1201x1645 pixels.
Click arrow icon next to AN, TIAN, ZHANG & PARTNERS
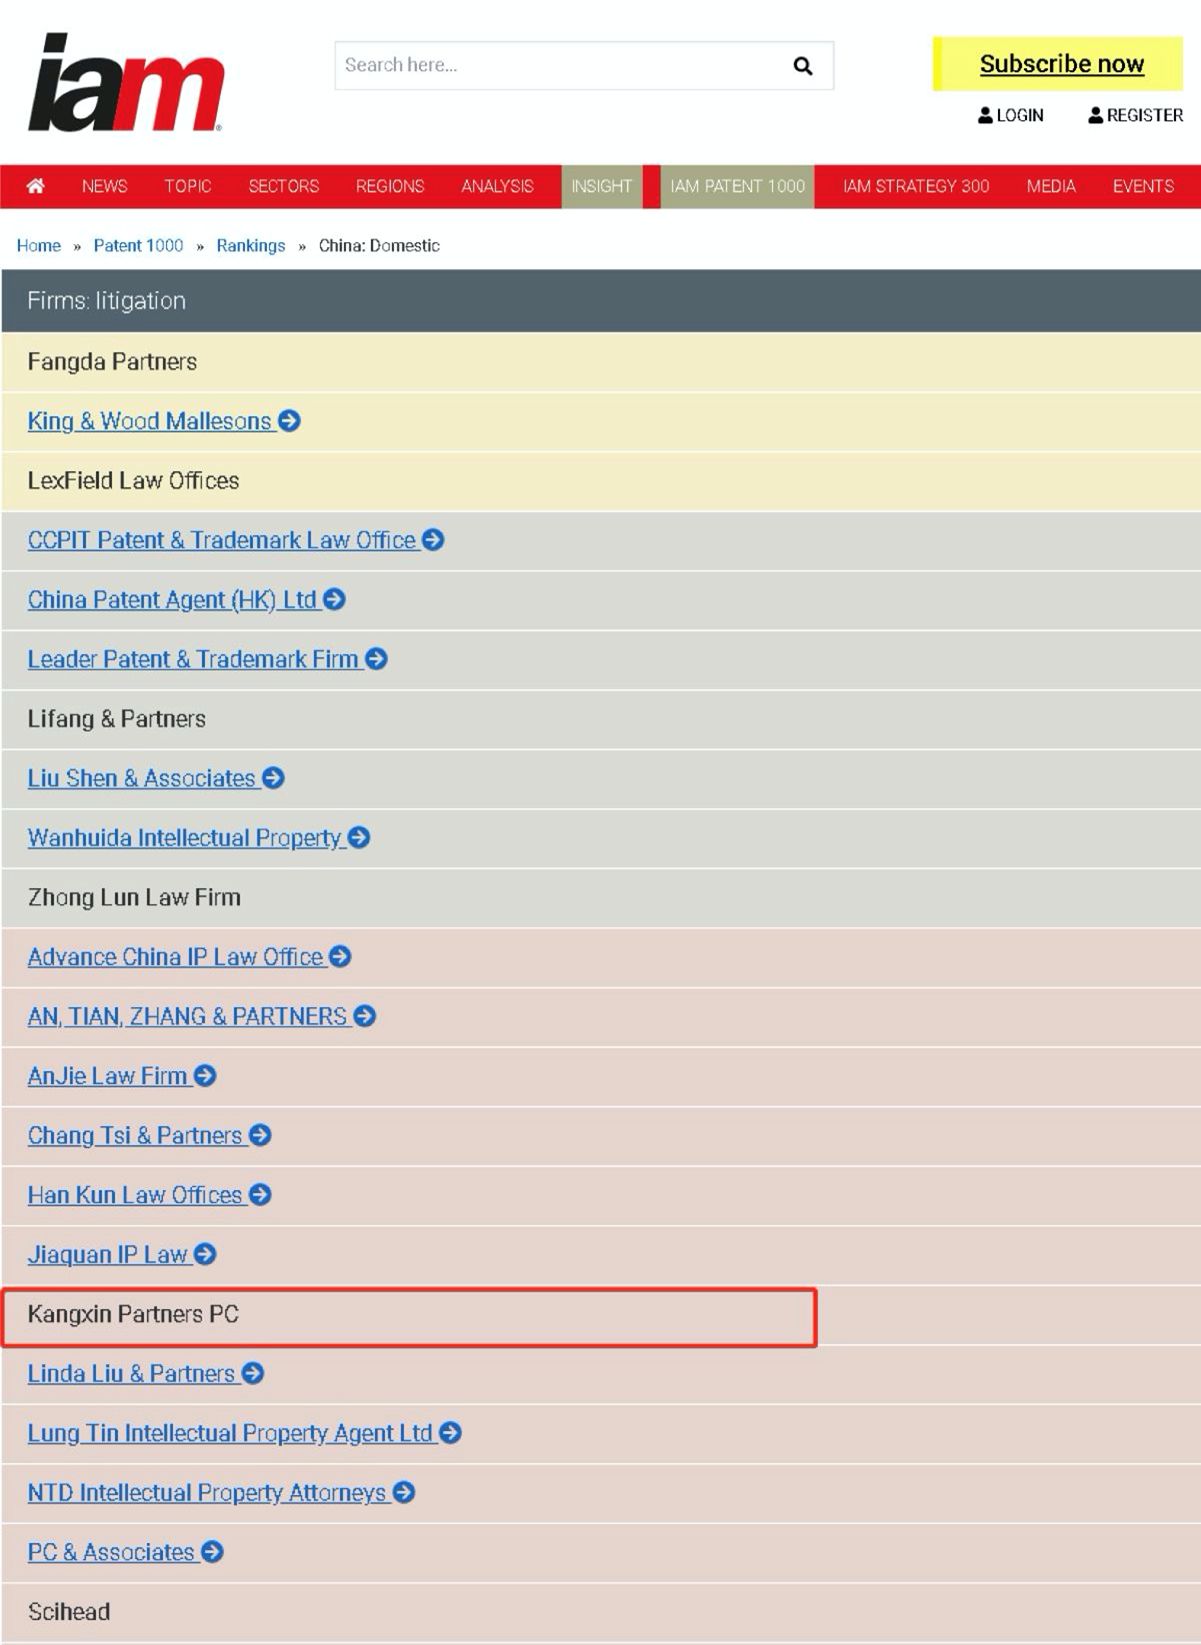click(x=365, y=1016)
